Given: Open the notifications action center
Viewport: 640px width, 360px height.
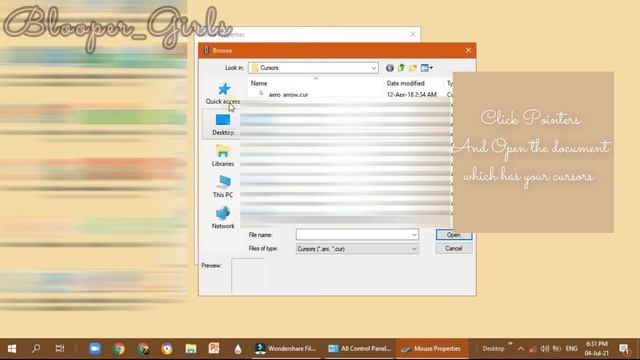Looking at the screenshot, I should tap(624, 349).
